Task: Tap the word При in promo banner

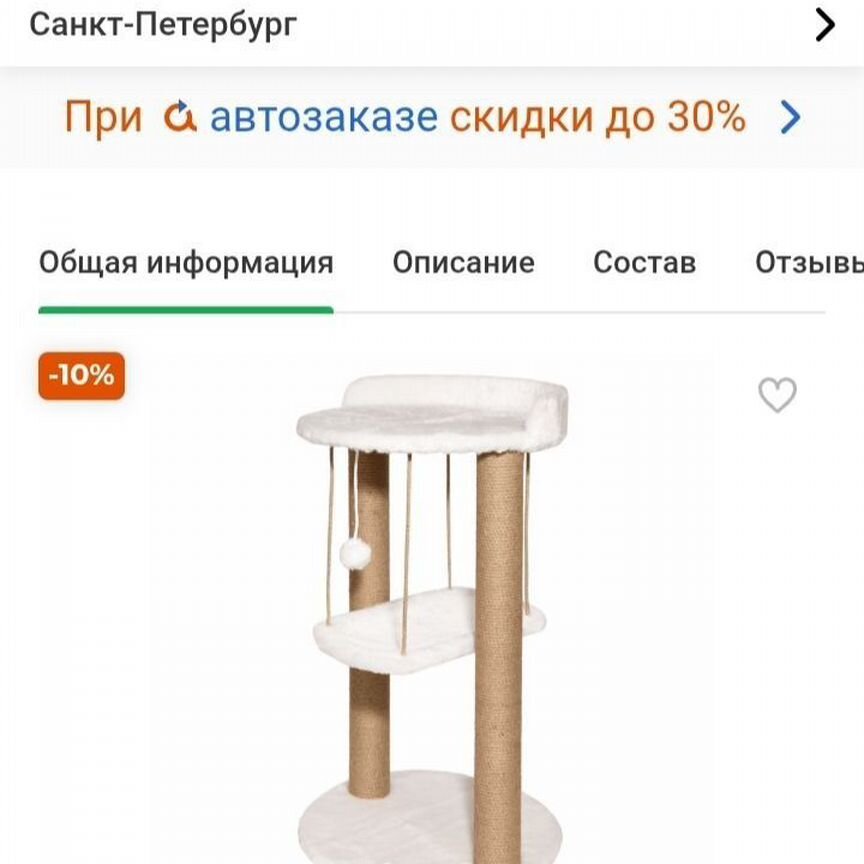Action: [x=104, y=117]
